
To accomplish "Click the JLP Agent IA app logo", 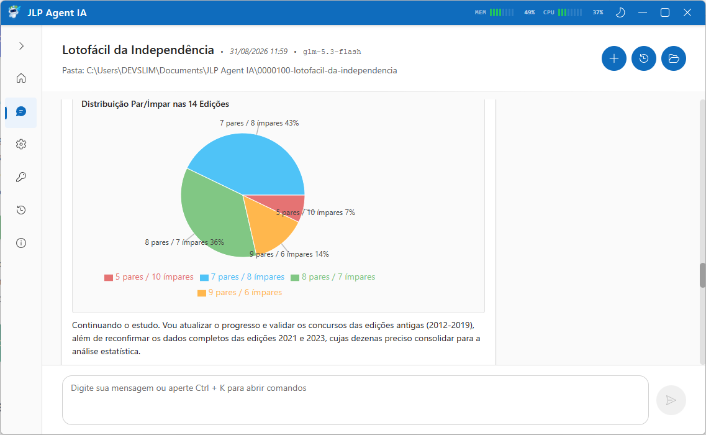I will [14, 12].
